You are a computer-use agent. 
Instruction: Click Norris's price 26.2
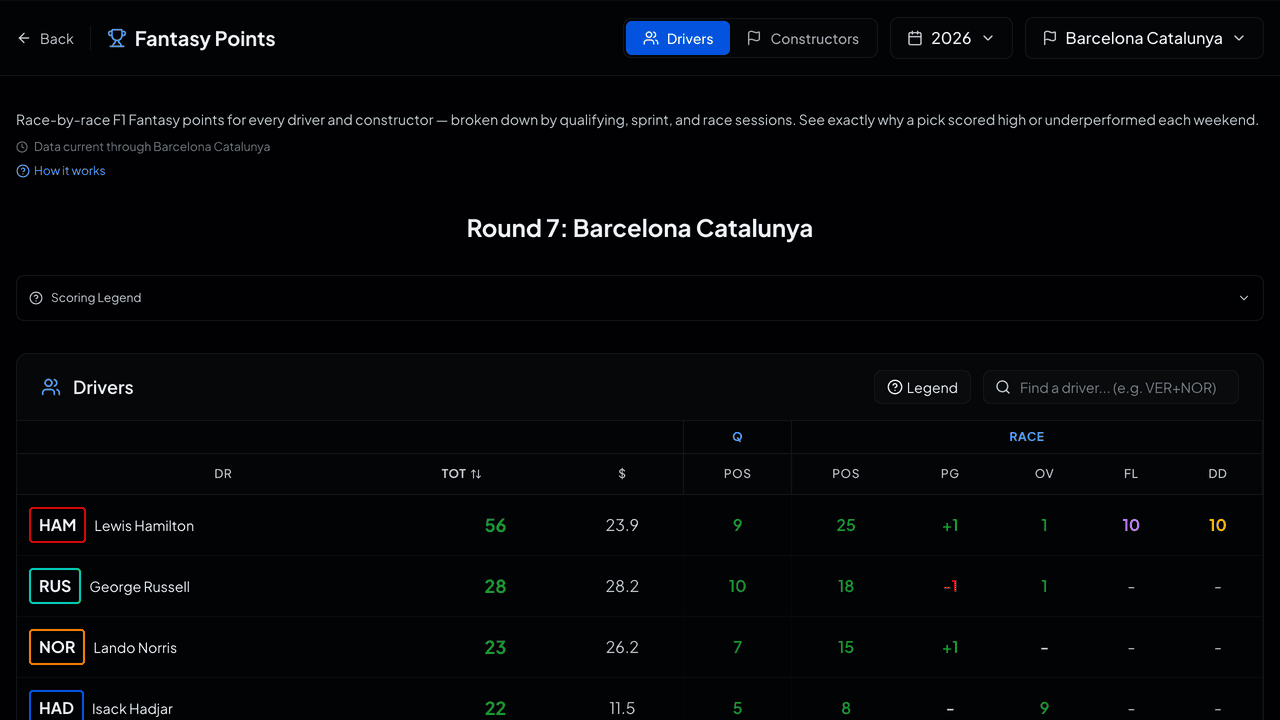click(622, 648)
